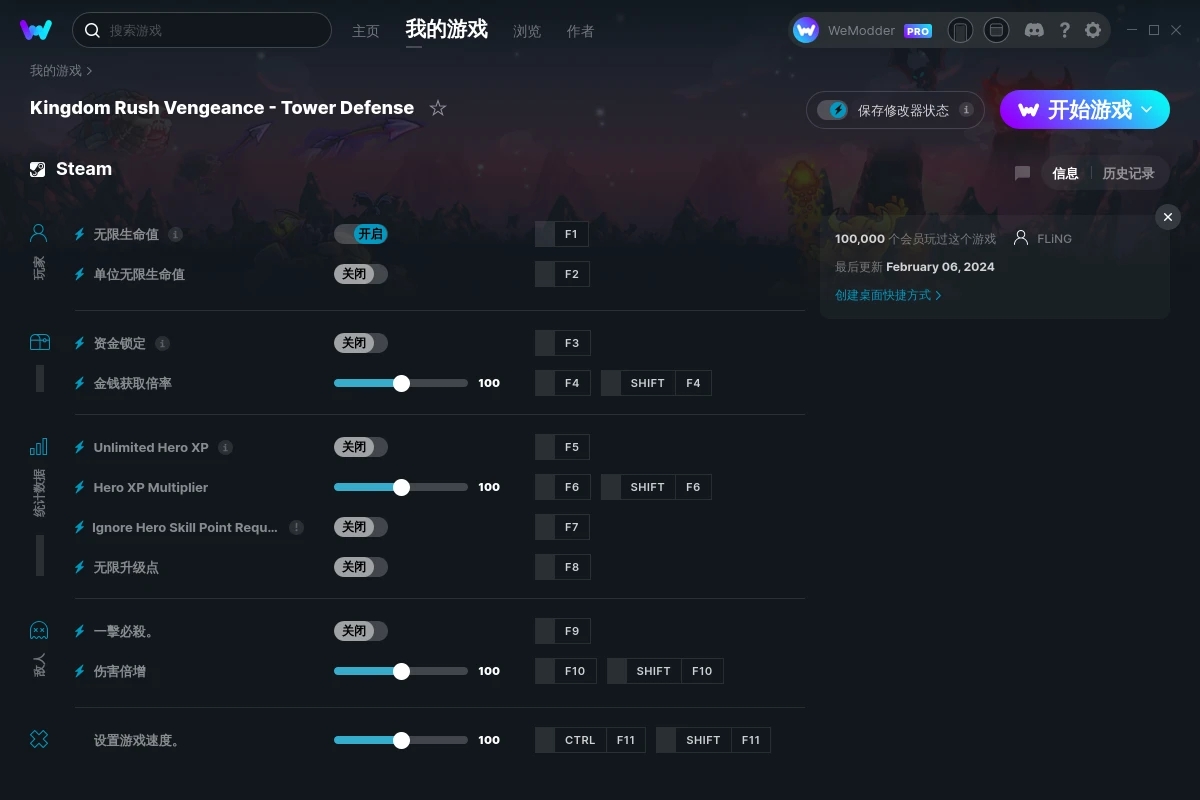Click the overlay window icon in header
Screen dimensions: 1200x800
tap(996, 30)
